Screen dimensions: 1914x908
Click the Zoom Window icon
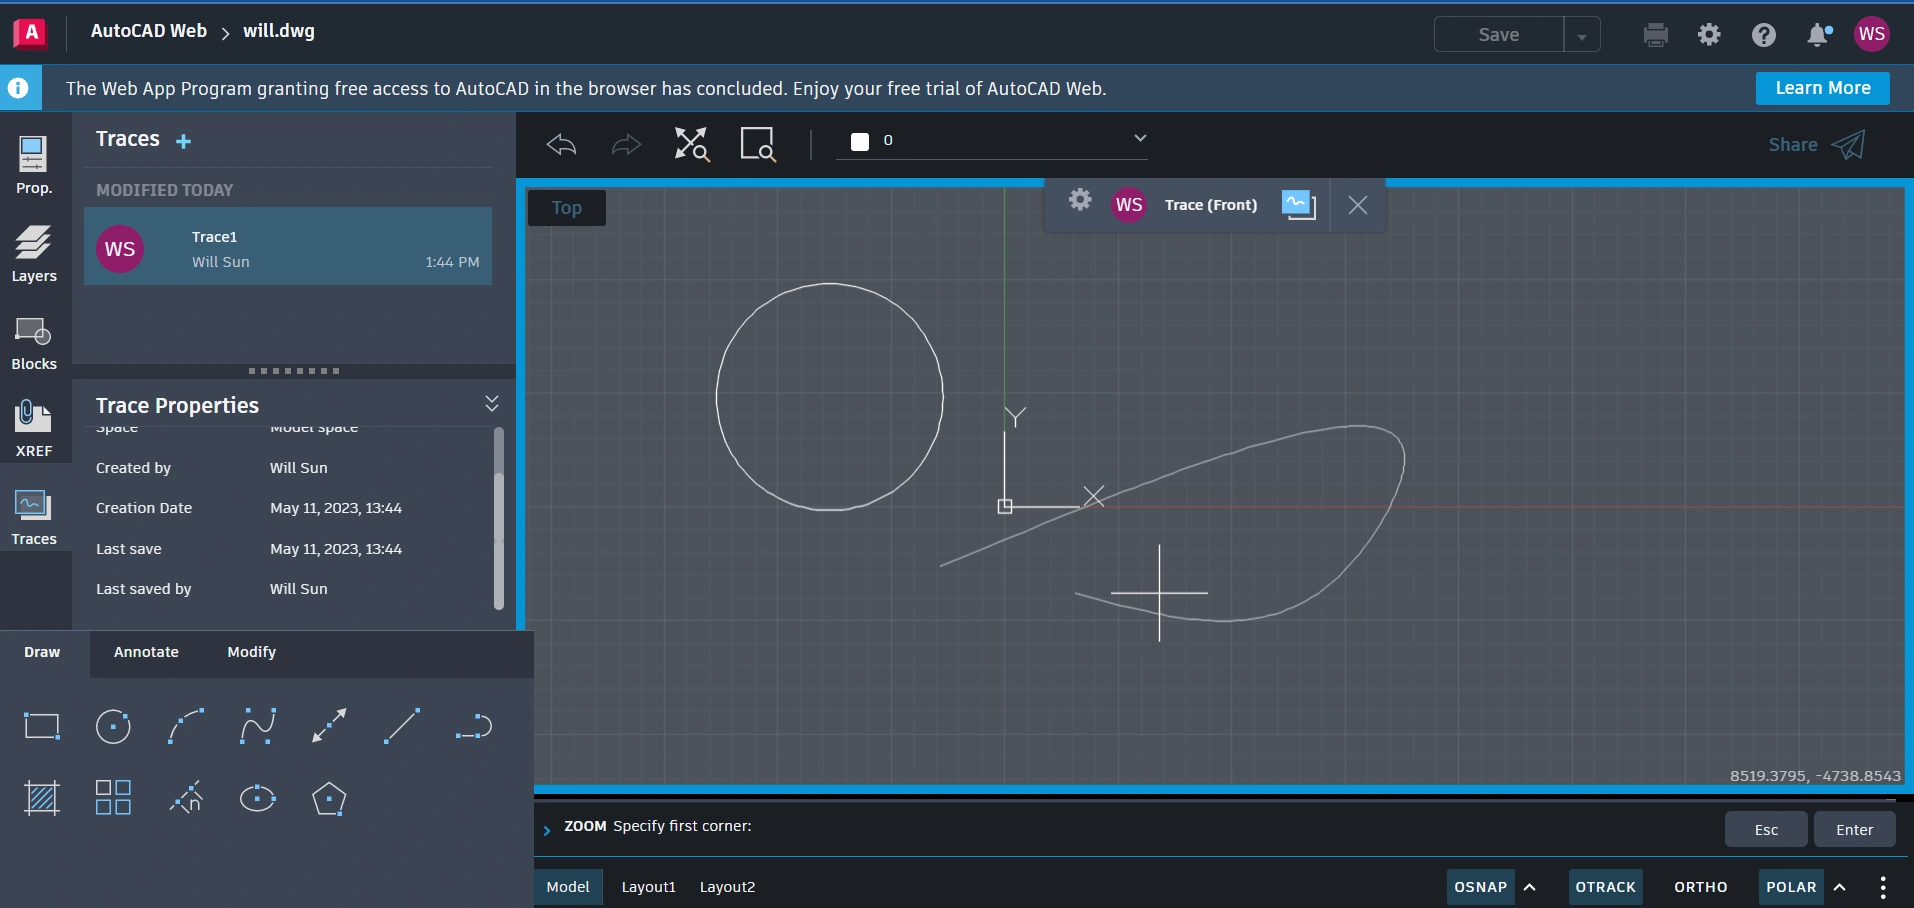[x=758, y=144]
